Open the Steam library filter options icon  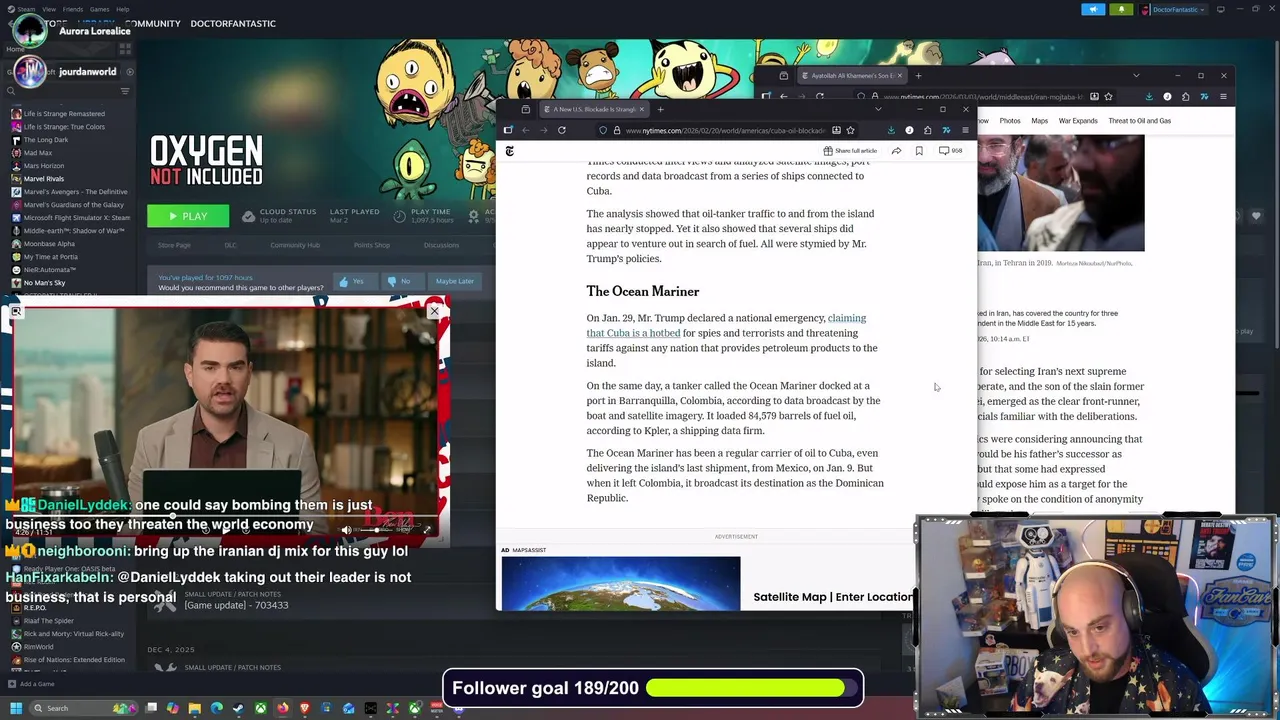[x=125, y=91]
